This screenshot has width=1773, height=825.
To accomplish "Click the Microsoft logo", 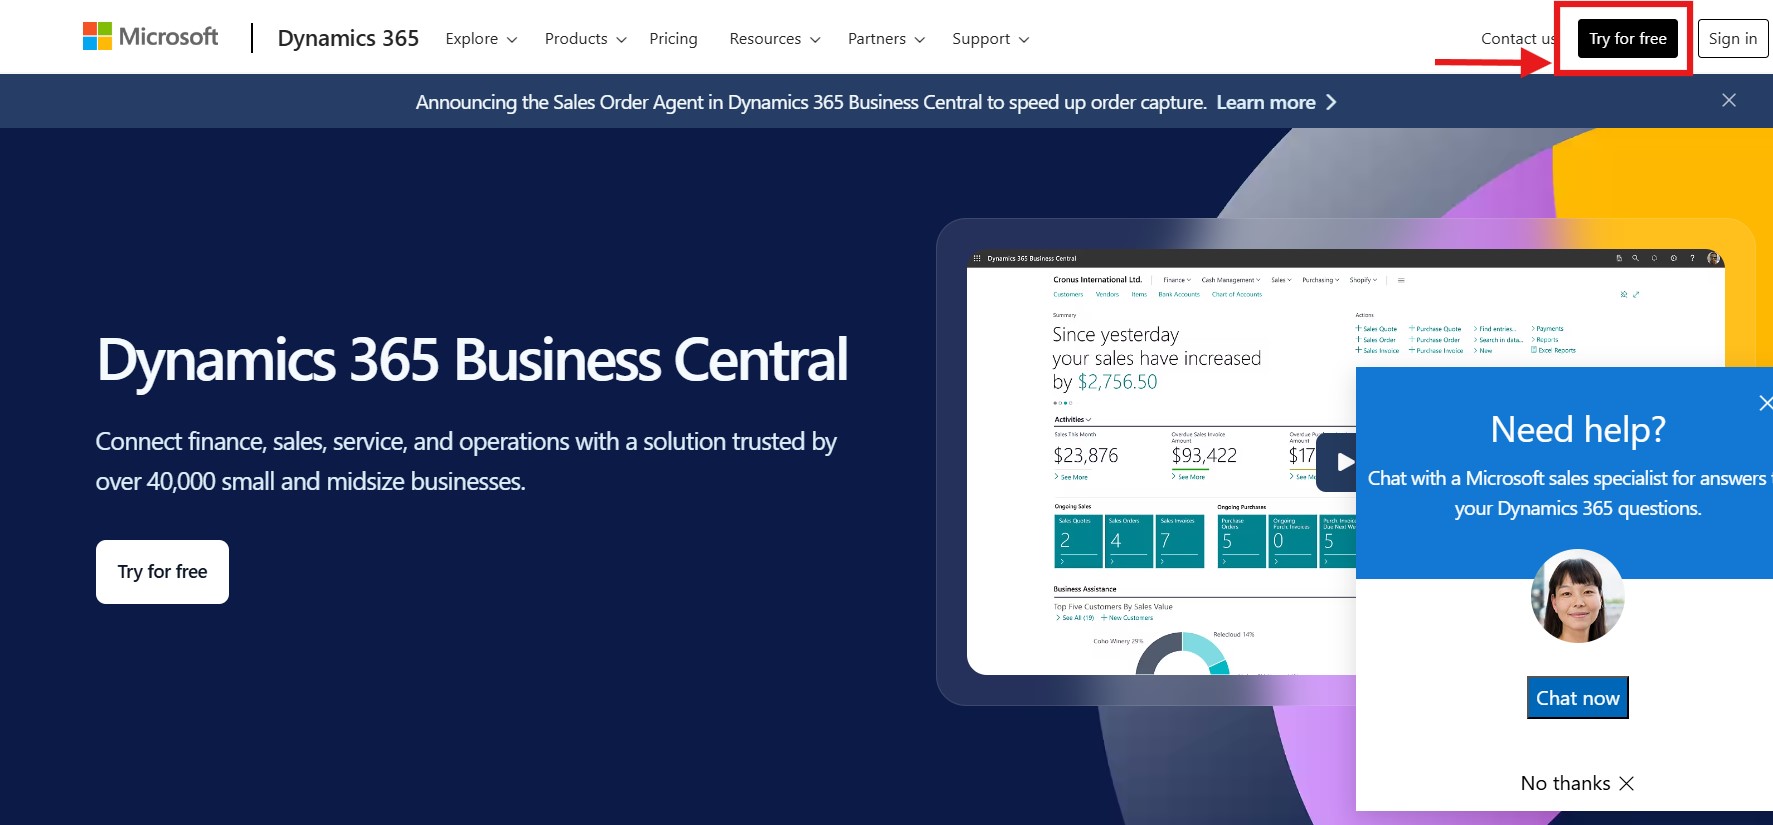I will pyautogui.click(x=150, y=37).
